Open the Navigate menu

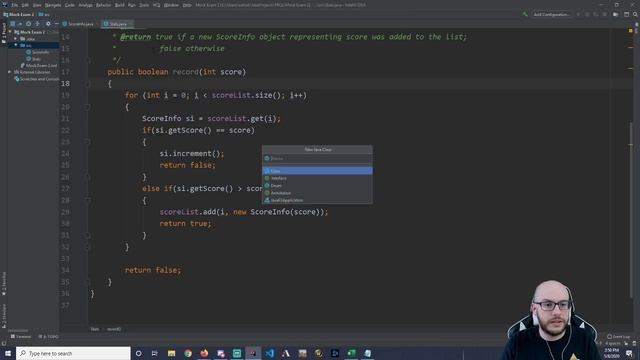53,5
